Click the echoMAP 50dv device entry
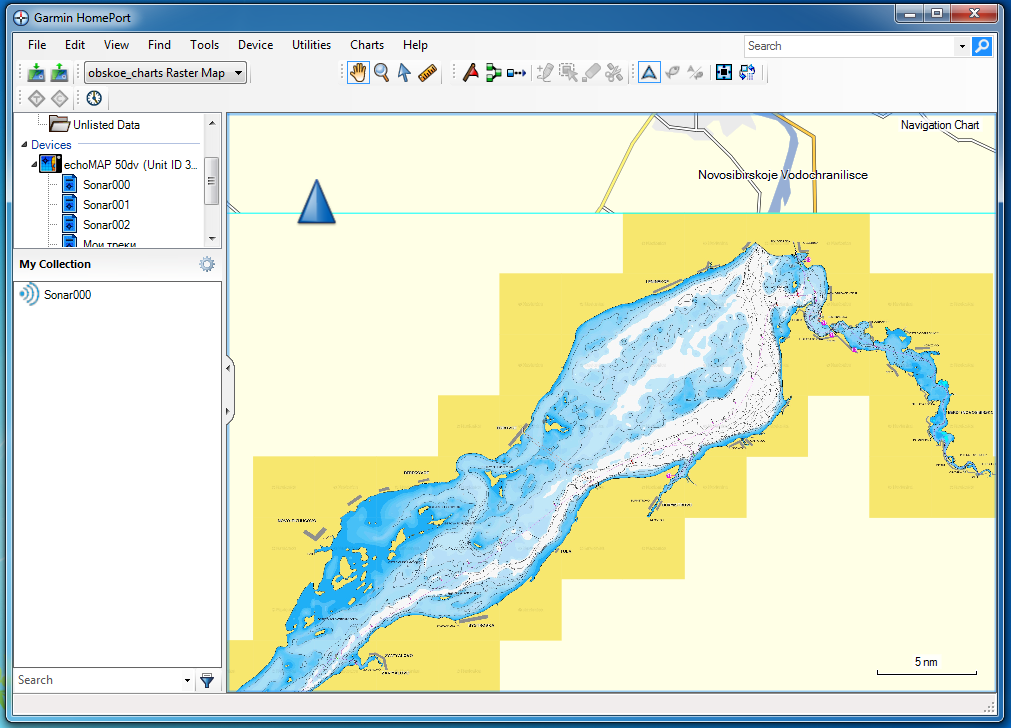This screenshot has height=728, width=1011. pyautogui.click(x=119, y=164)
